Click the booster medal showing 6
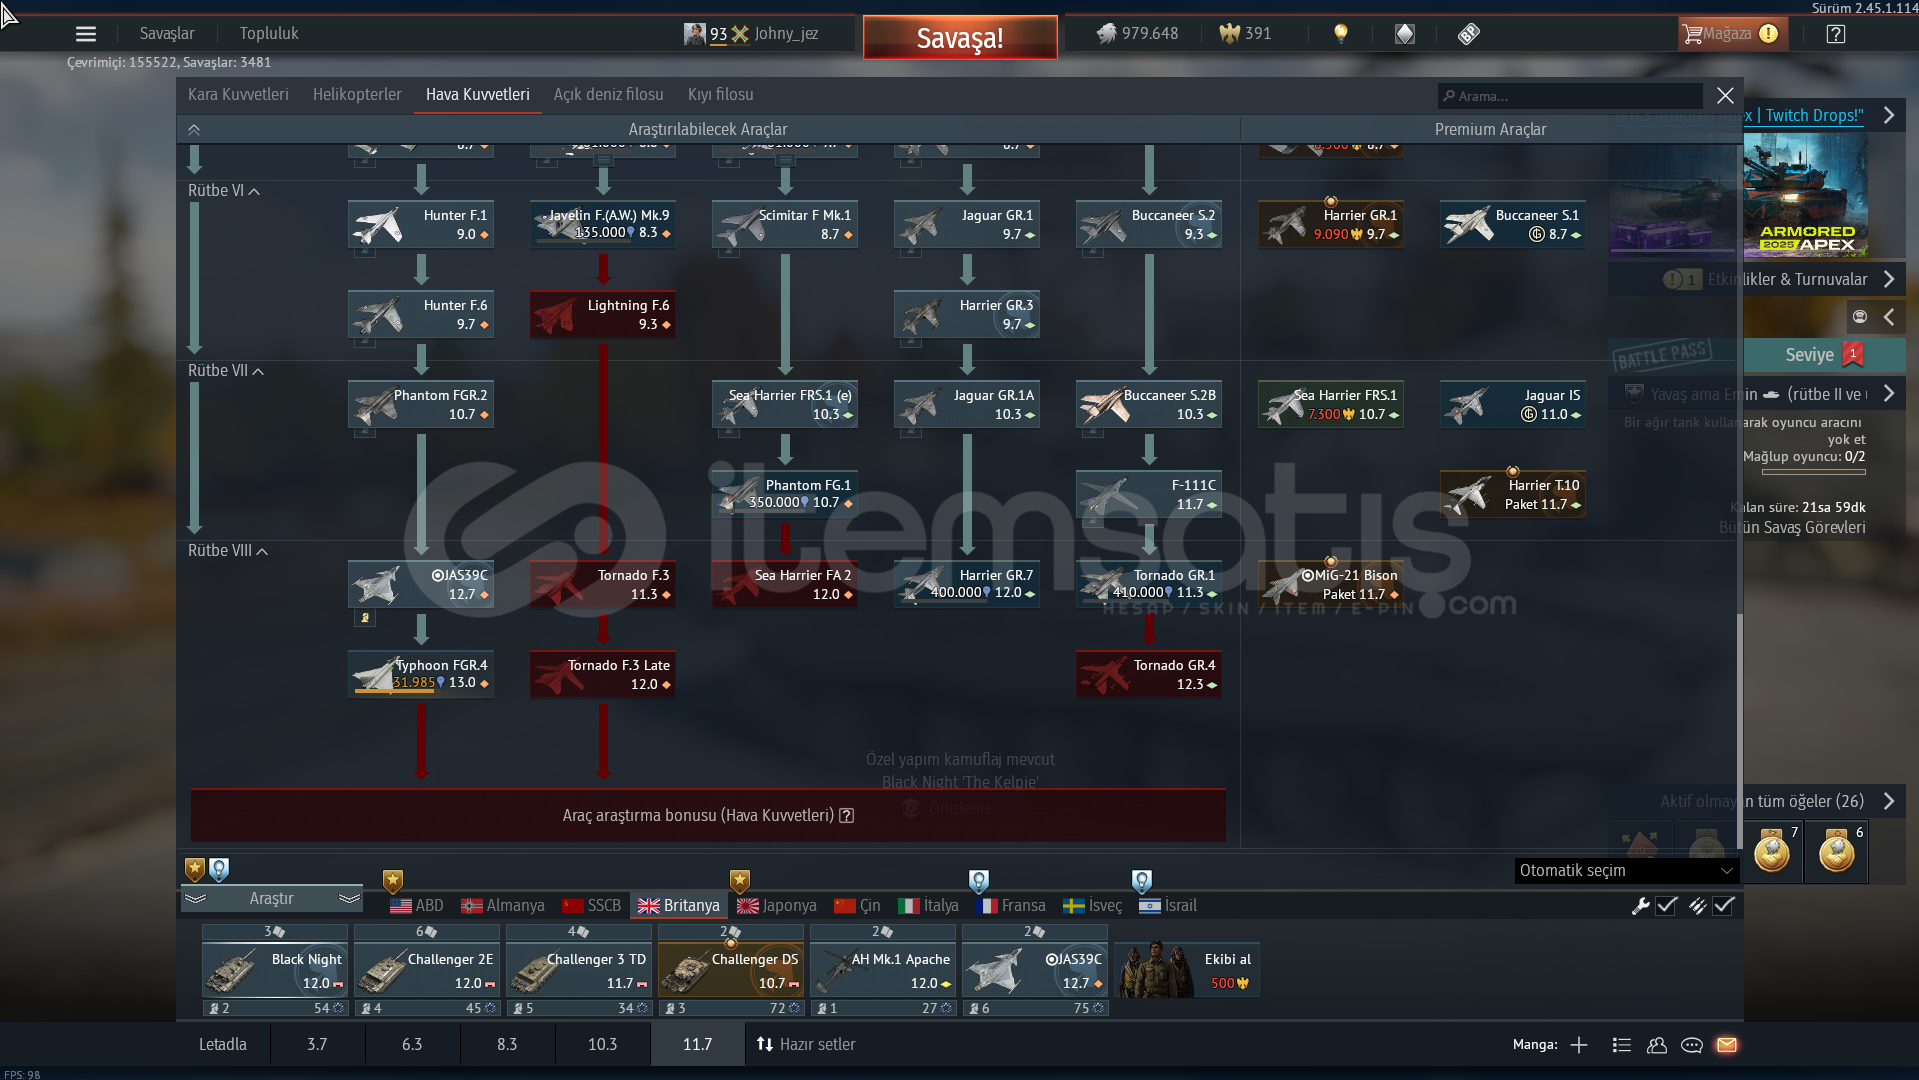The image size is (1919, 1080). click(x=1837, y=851)
